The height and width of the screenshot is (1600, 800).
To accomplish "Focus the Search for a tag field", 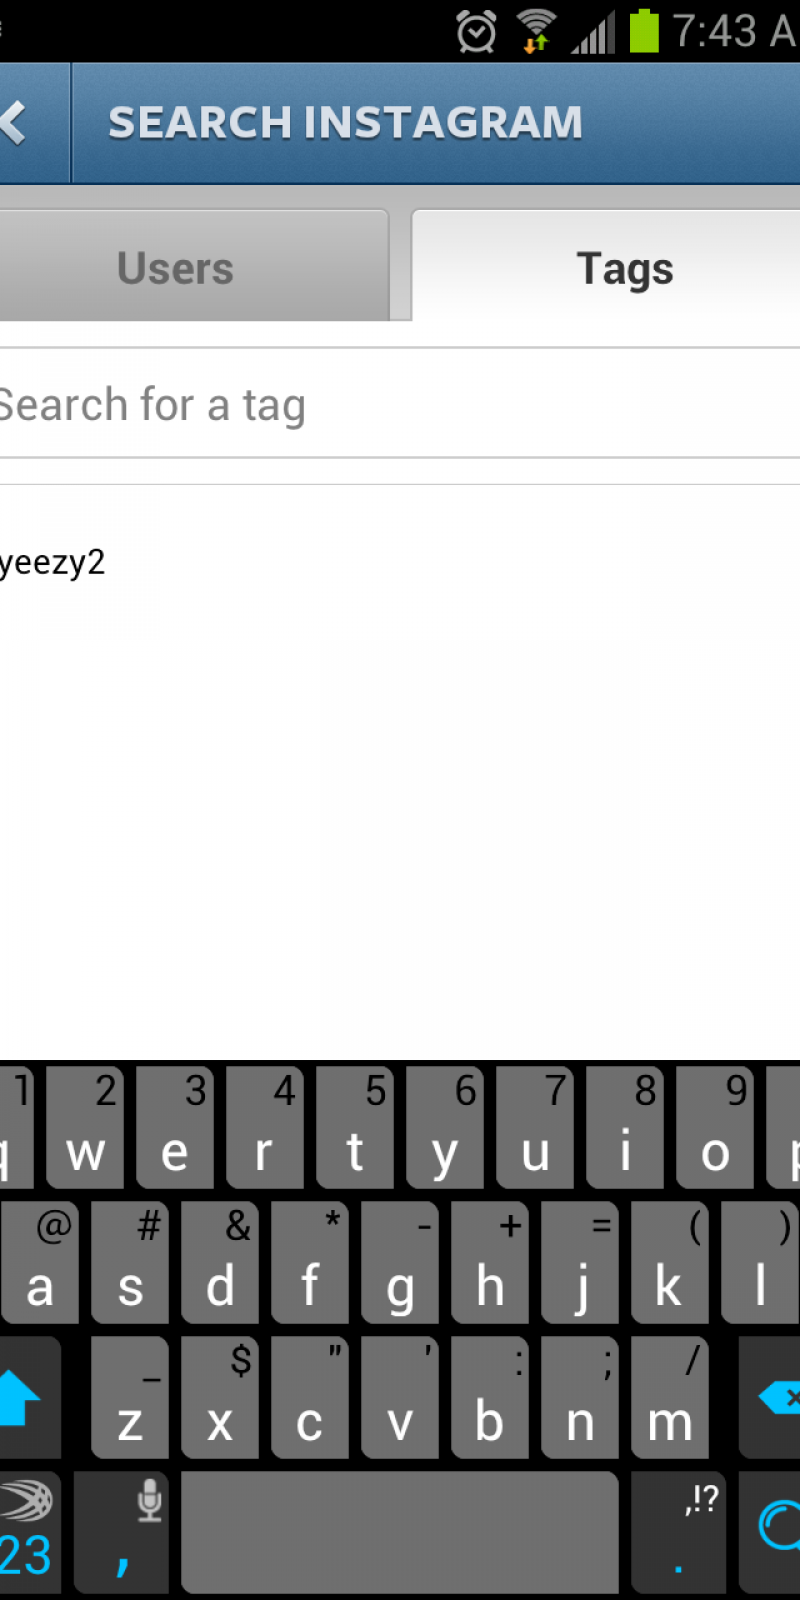I will [x=400, y=404].
